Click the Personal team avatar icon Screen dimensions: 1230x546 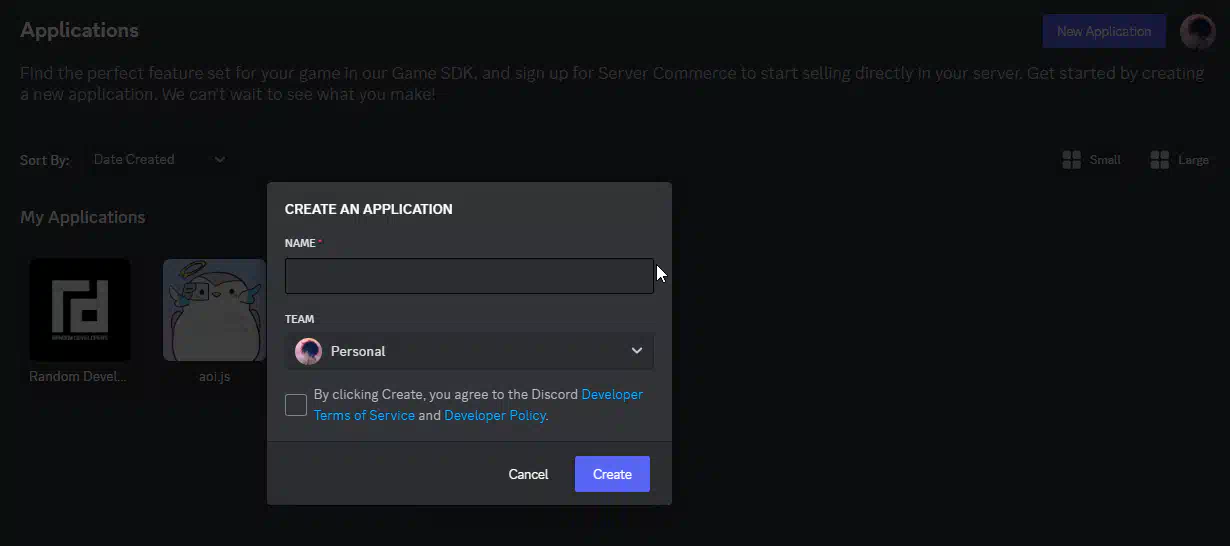click(x=308, y=351)
